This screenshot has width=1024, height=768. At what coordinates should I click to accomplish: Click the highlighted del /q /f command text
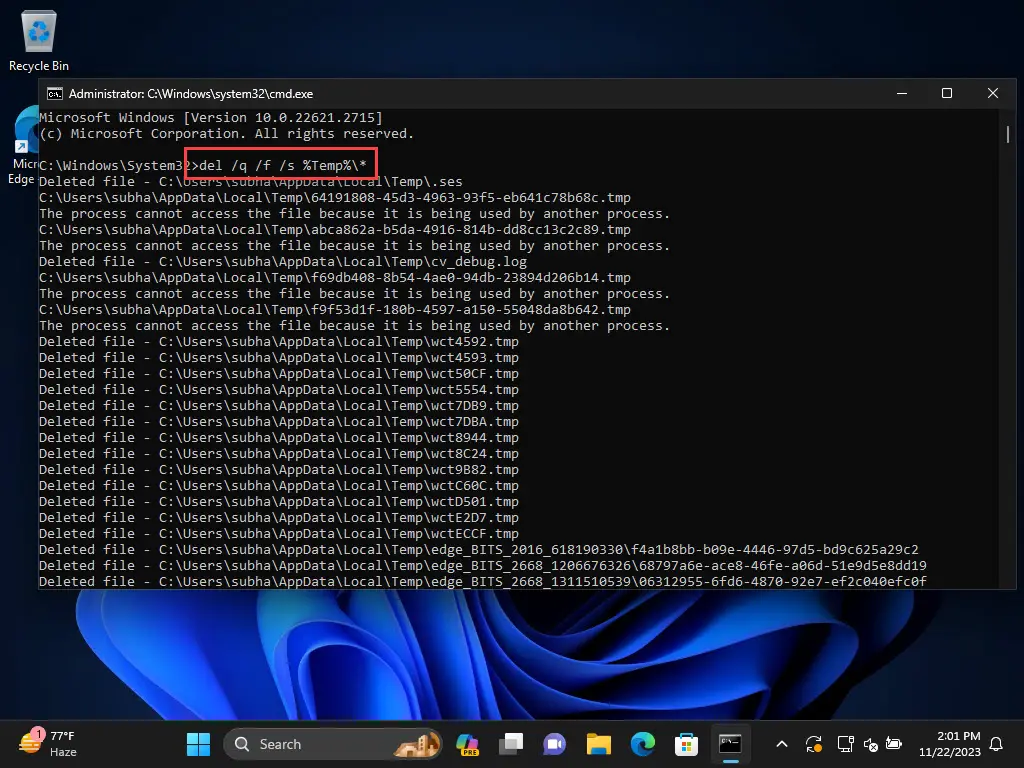pos(279,163)
